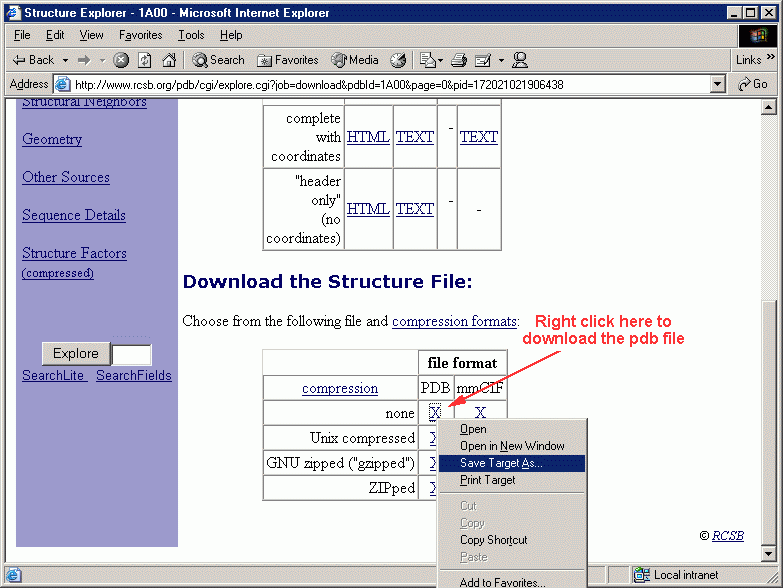Open the Other Sources sidebar link
Viewport: 783px width, 588px height.
click(66, 177)
